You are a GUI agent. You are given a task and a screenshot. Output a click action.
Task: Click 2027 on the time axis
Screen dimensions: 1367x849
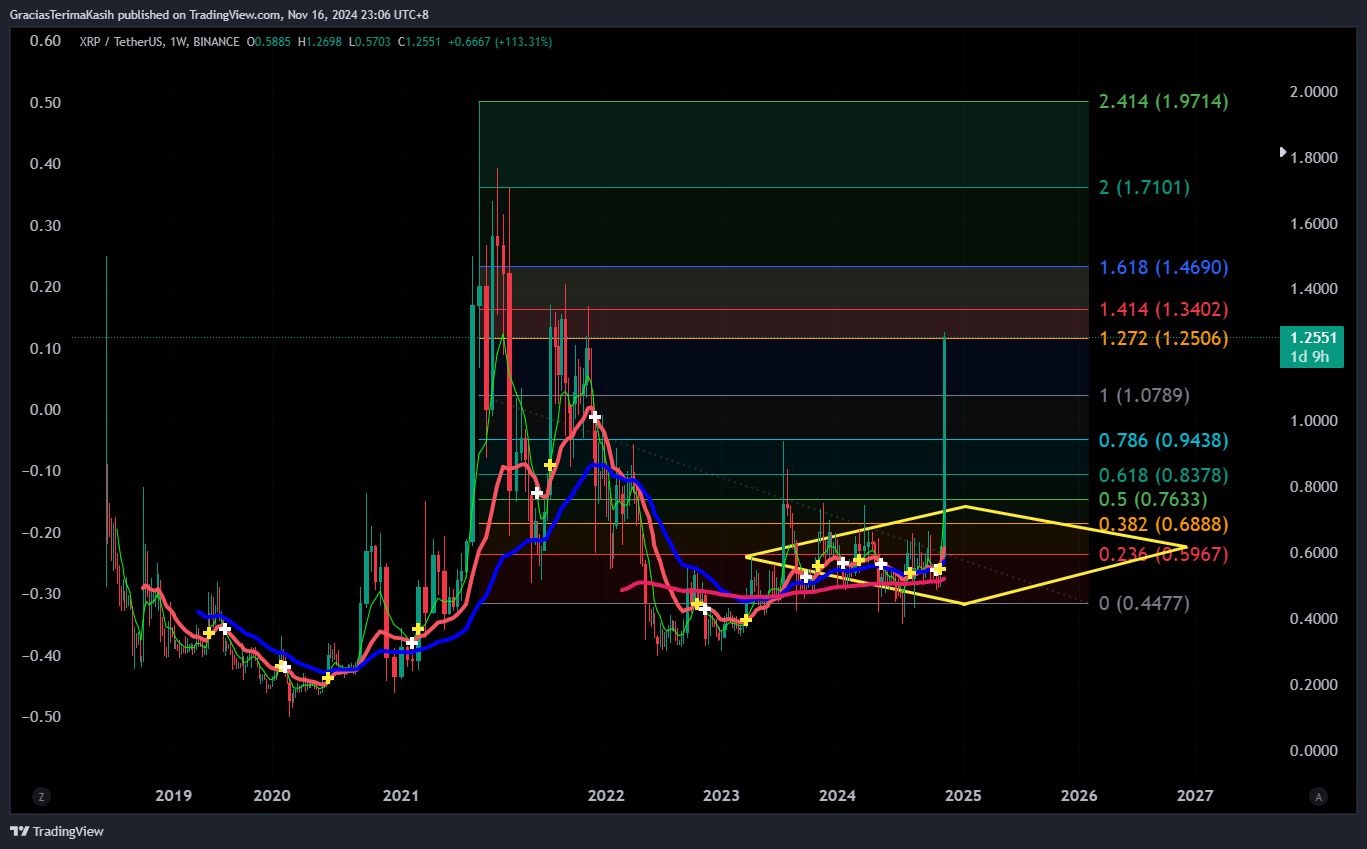(1195, 796)
